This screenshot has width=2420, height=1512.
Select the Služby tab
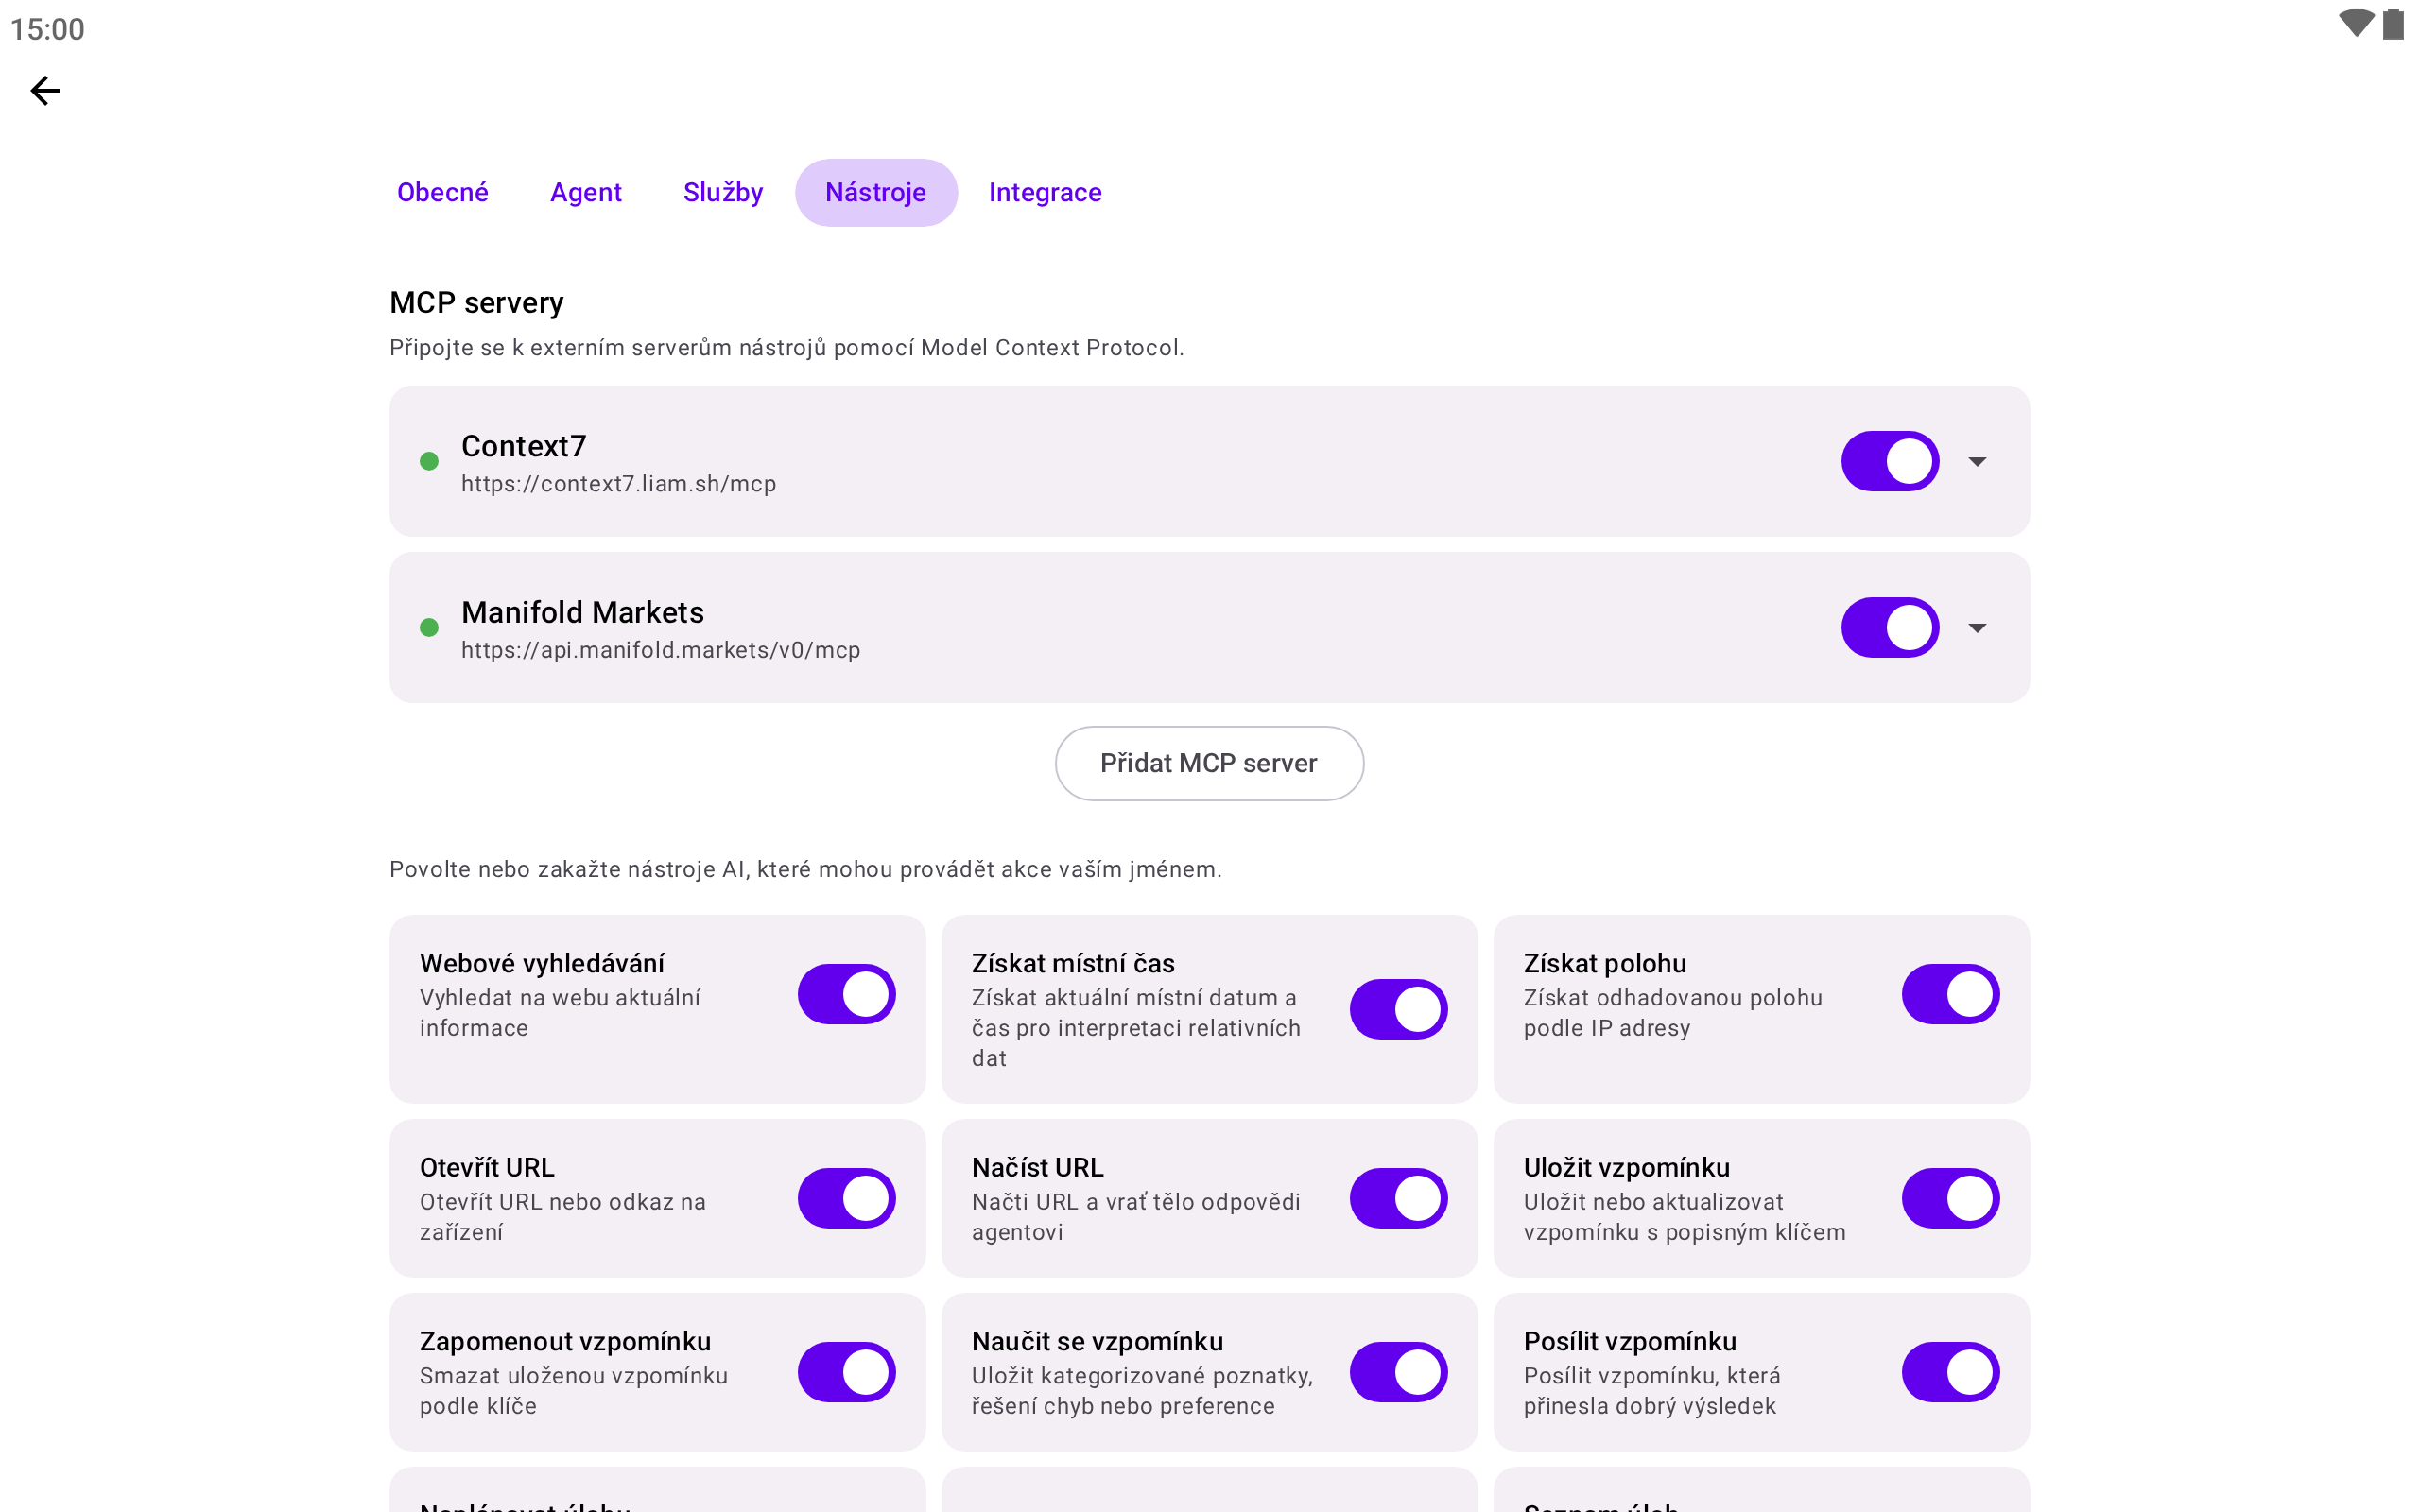[723, 192]
